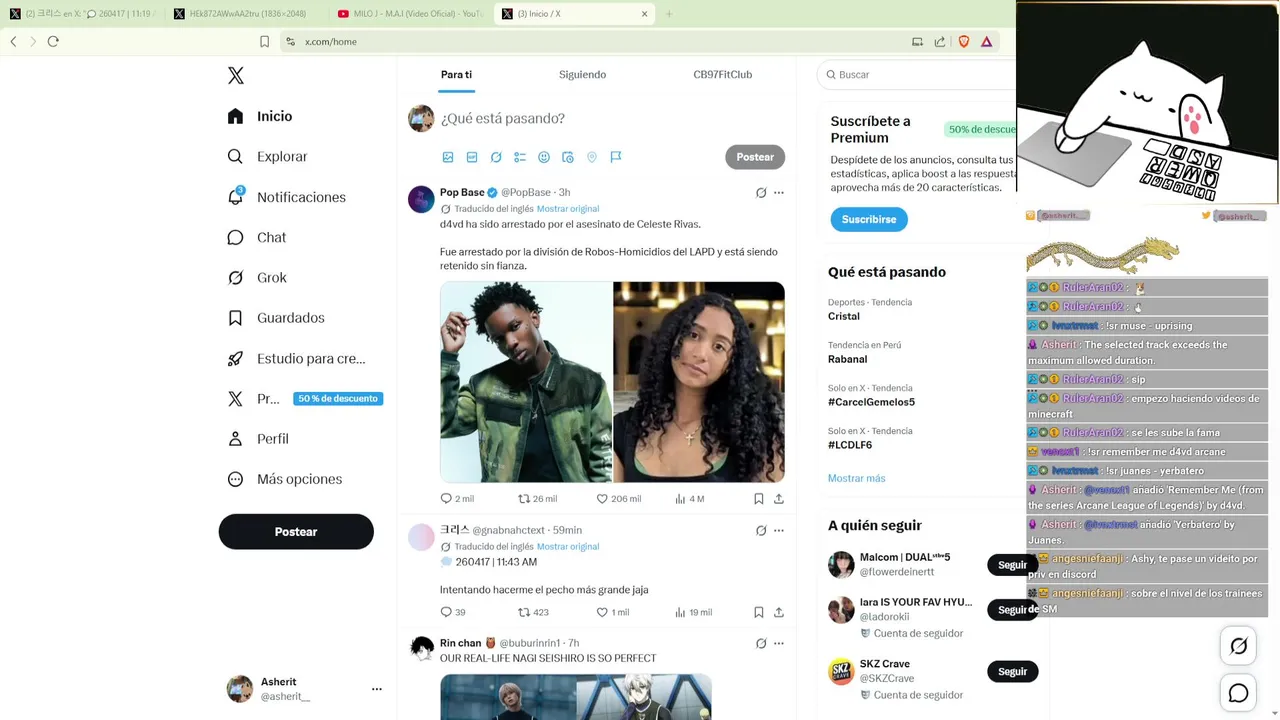Switch to the Siguiendo tab
This screenshot has height=720, width=1280.
(582, 75)
